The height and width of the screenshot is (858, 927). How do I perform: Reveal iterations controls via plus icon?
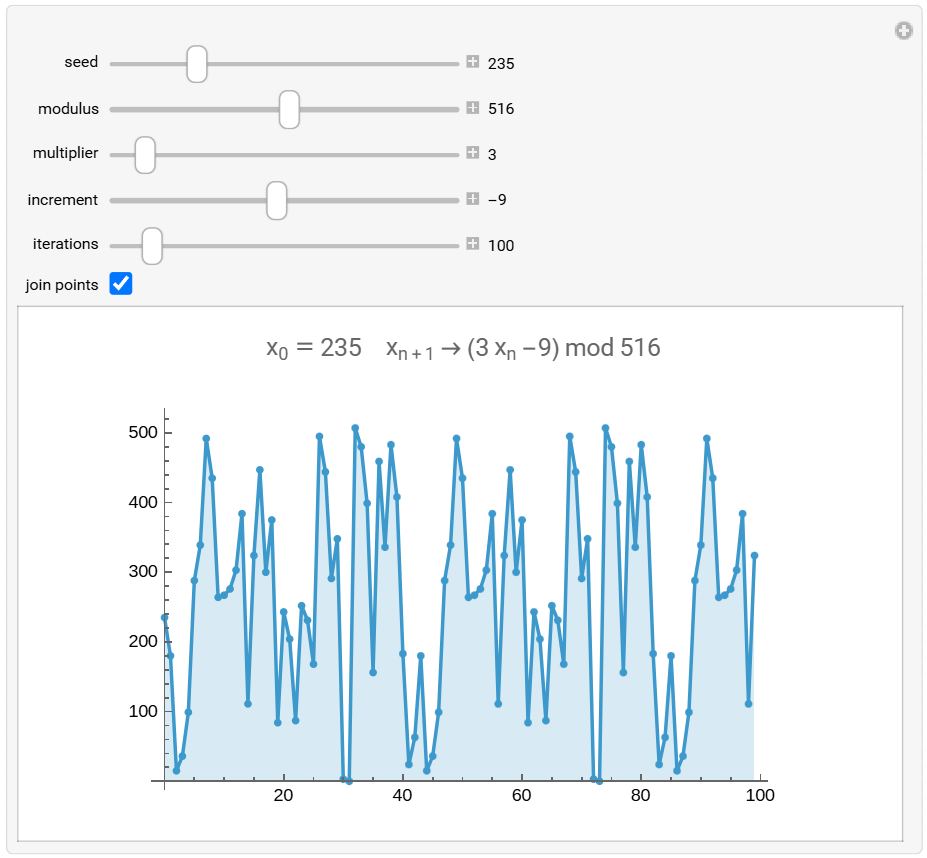472,245
